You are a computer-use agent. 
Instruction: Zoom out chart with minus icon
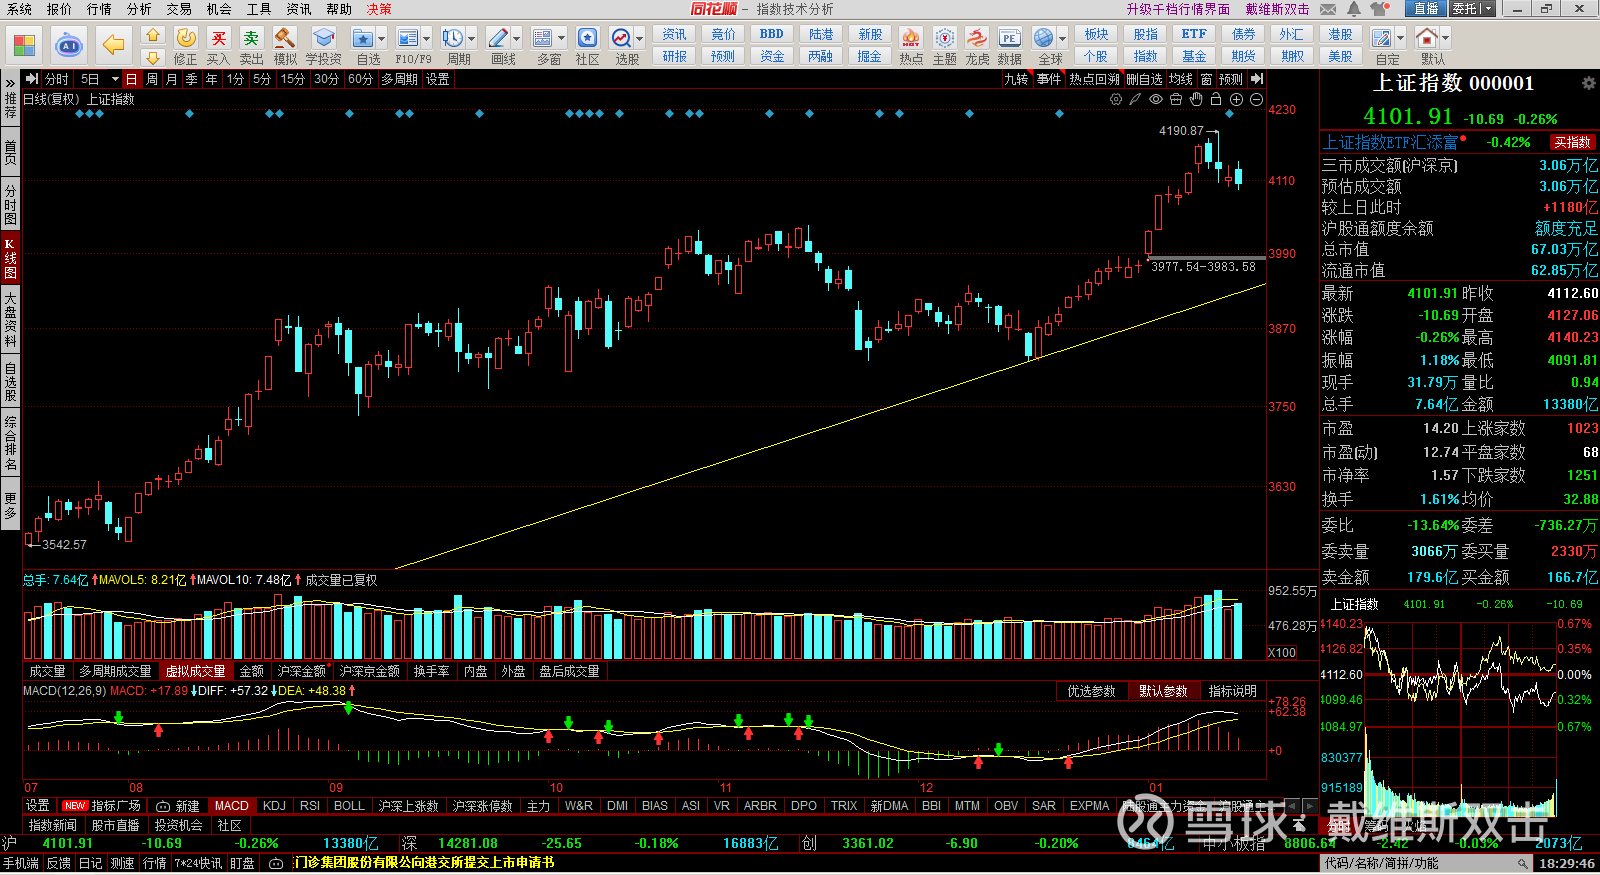(1256, 99)
